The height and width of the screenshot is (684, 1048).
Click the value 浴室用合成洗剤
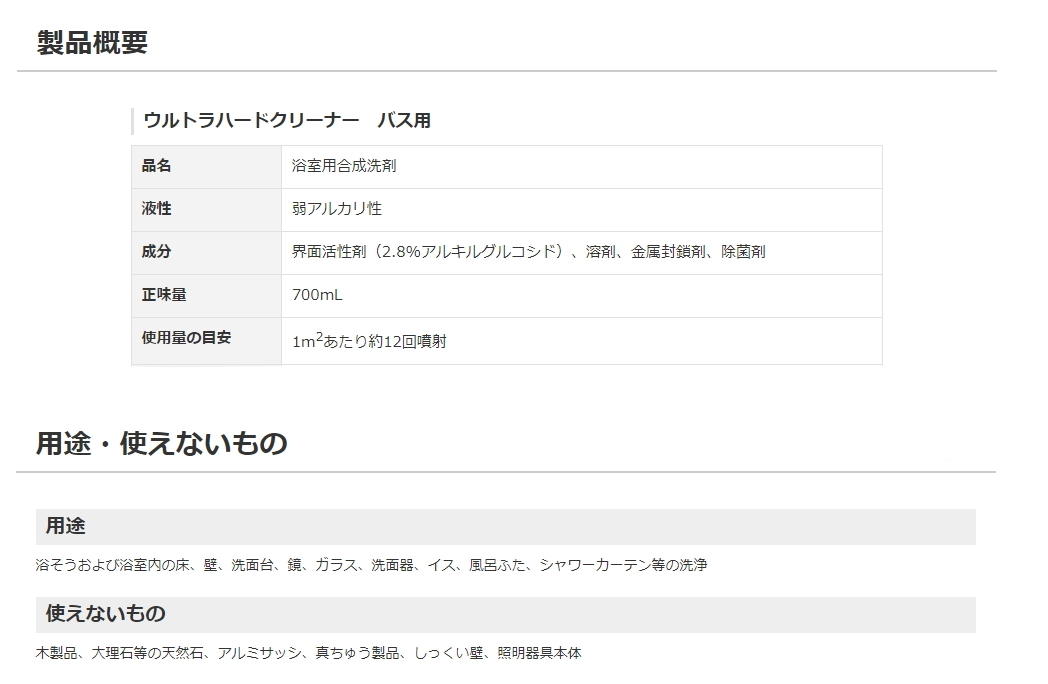tap(344, 166)
